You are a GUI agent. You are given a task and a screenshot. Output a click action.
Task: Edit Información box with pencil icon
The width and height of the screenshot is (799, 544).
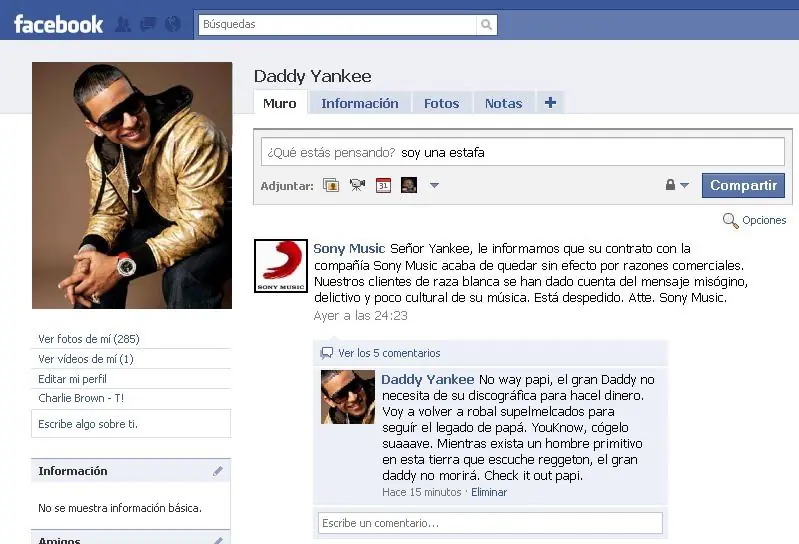[x=218, y=471]
